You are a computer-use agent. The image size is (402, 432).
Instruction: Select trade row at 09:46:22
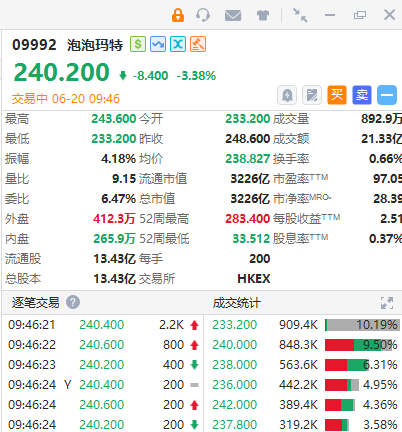click(103, 345)
